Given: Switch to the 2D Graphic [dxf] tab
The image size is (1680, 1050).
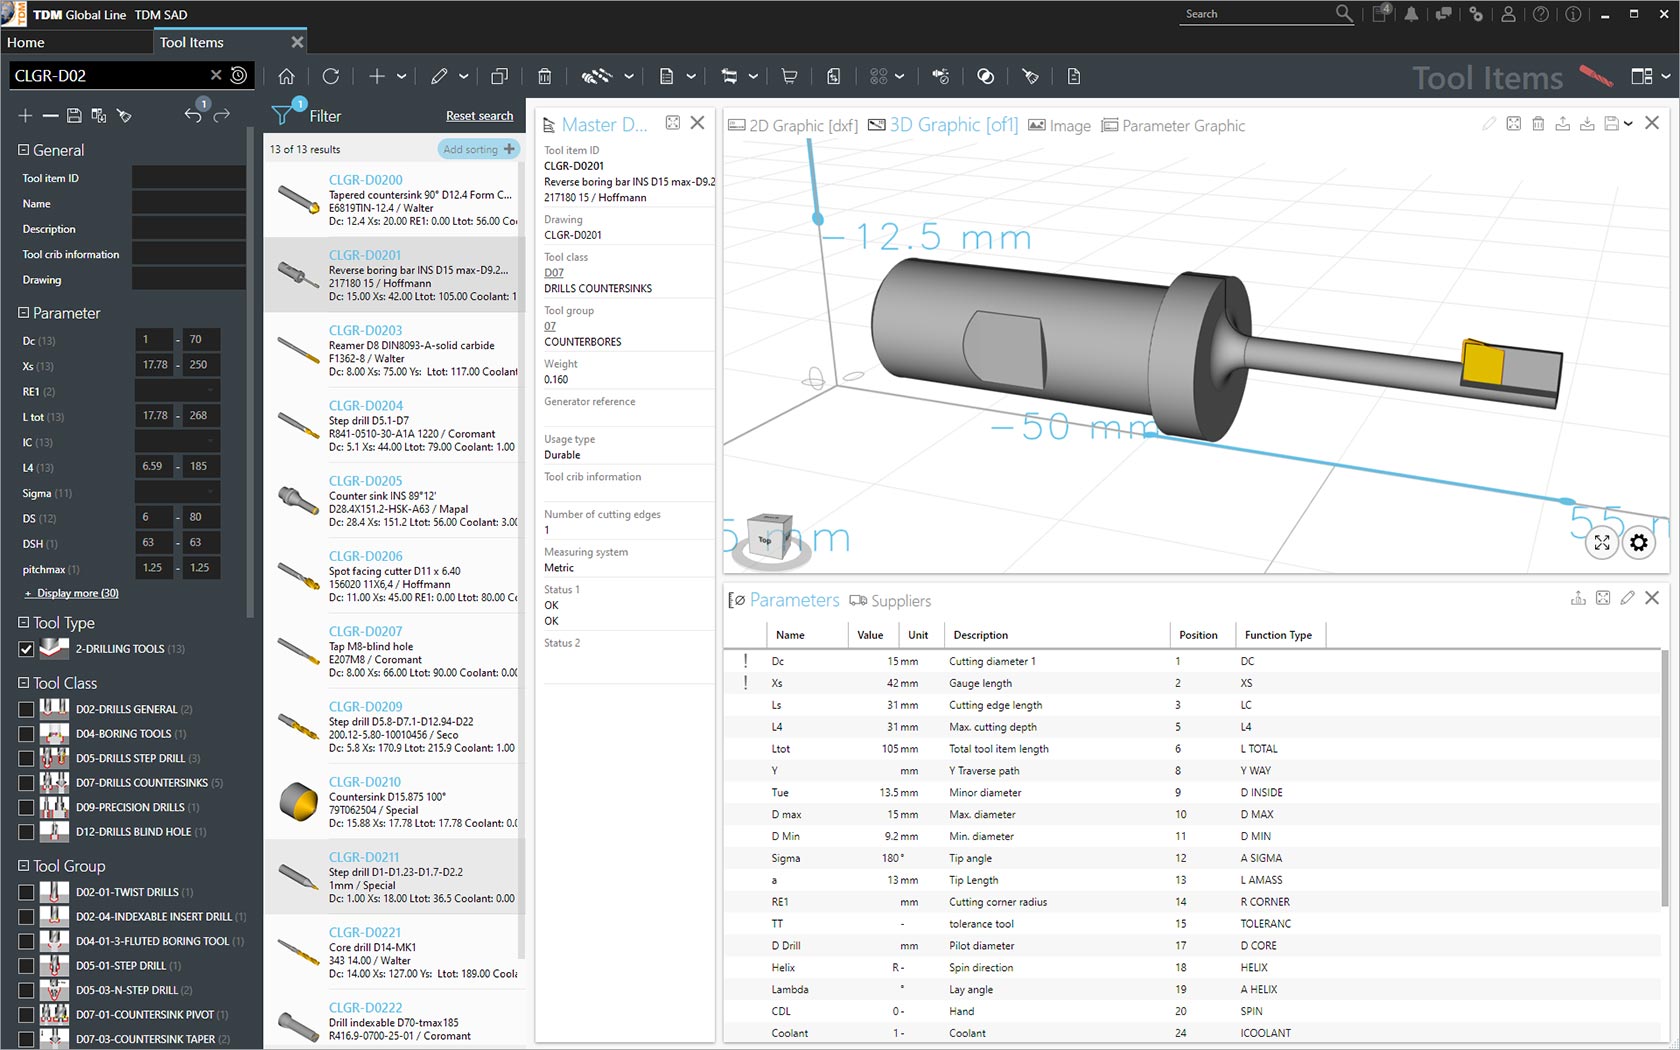Looking at the screenshot, I should (793, 125).
